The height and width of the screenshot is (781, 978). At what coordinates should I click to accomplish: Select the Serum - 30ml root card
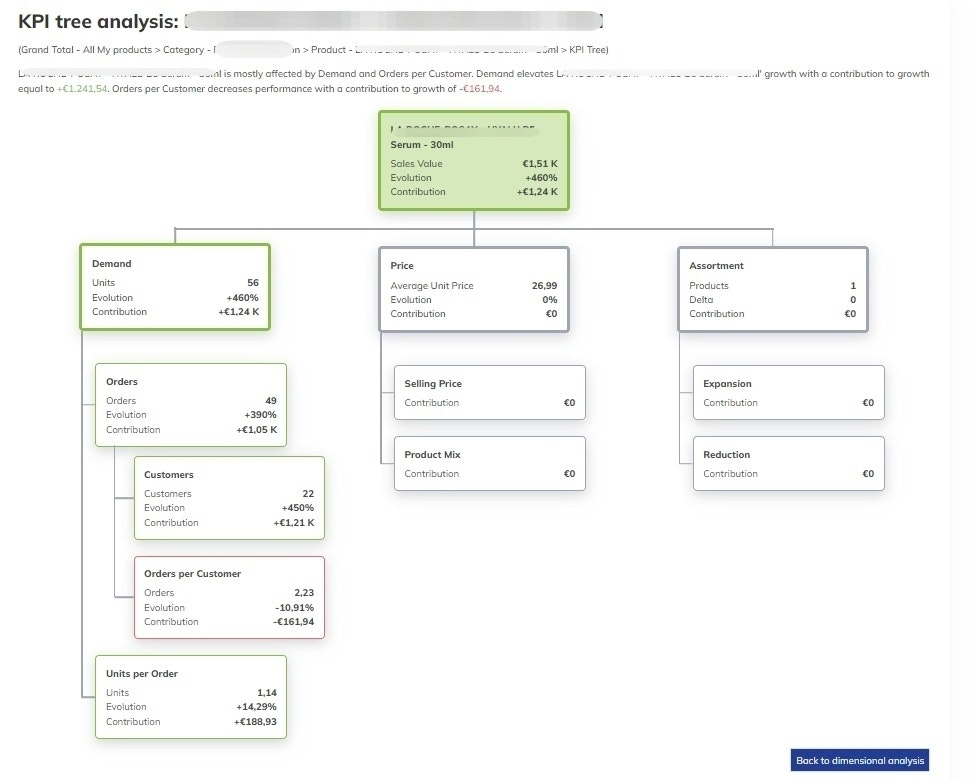pyautogui.click(x=474, y=160)
